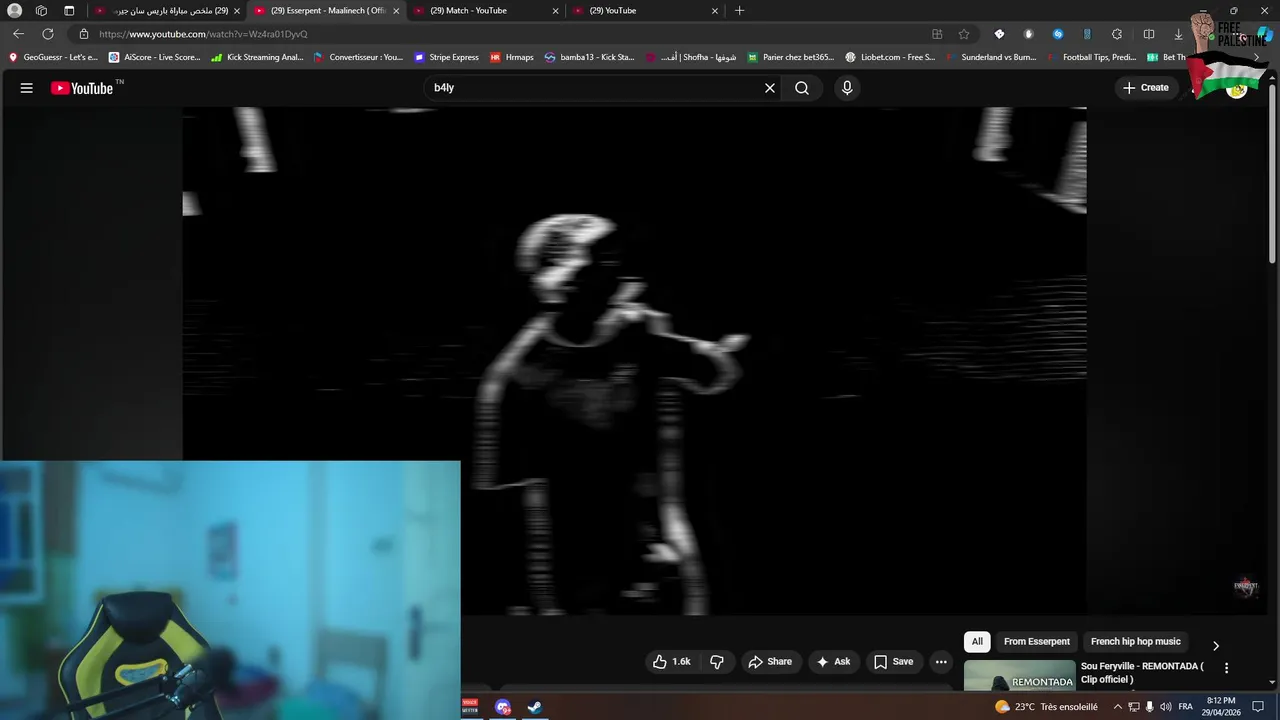Open microphone tray icon

pos(1149,707)
